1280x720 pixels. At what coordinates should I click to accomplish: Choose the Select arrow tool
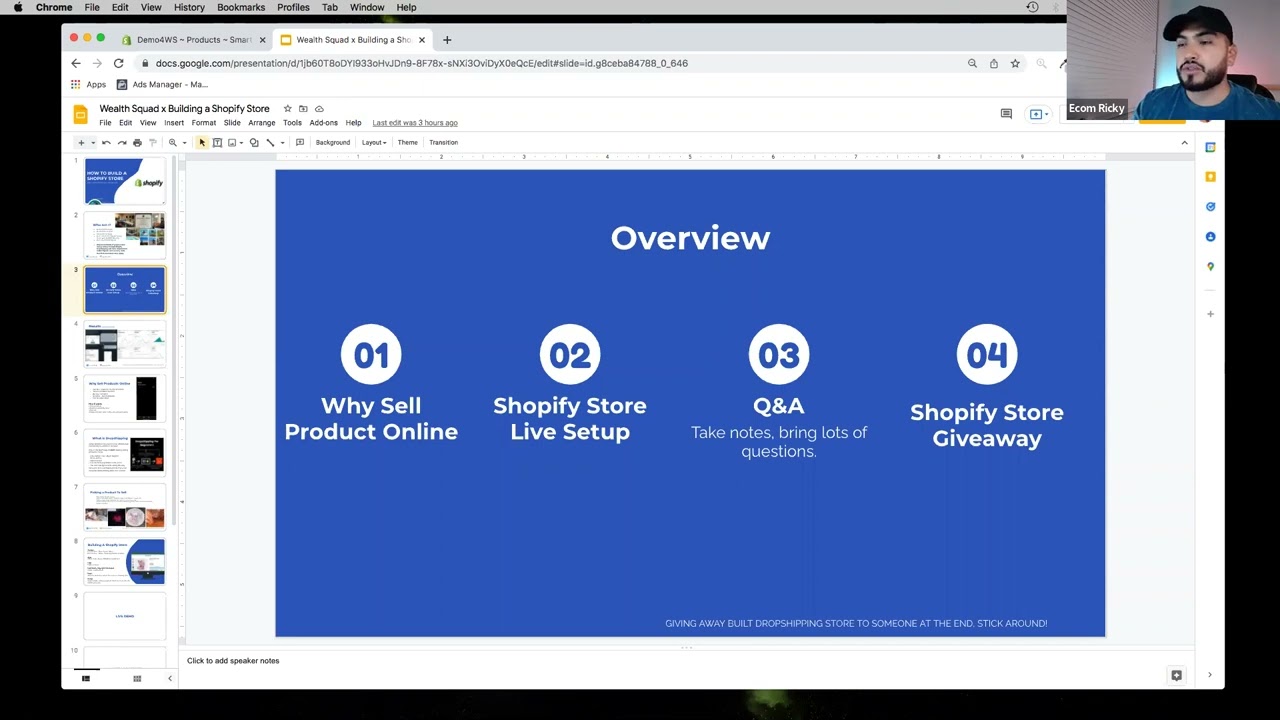(202, 143)
